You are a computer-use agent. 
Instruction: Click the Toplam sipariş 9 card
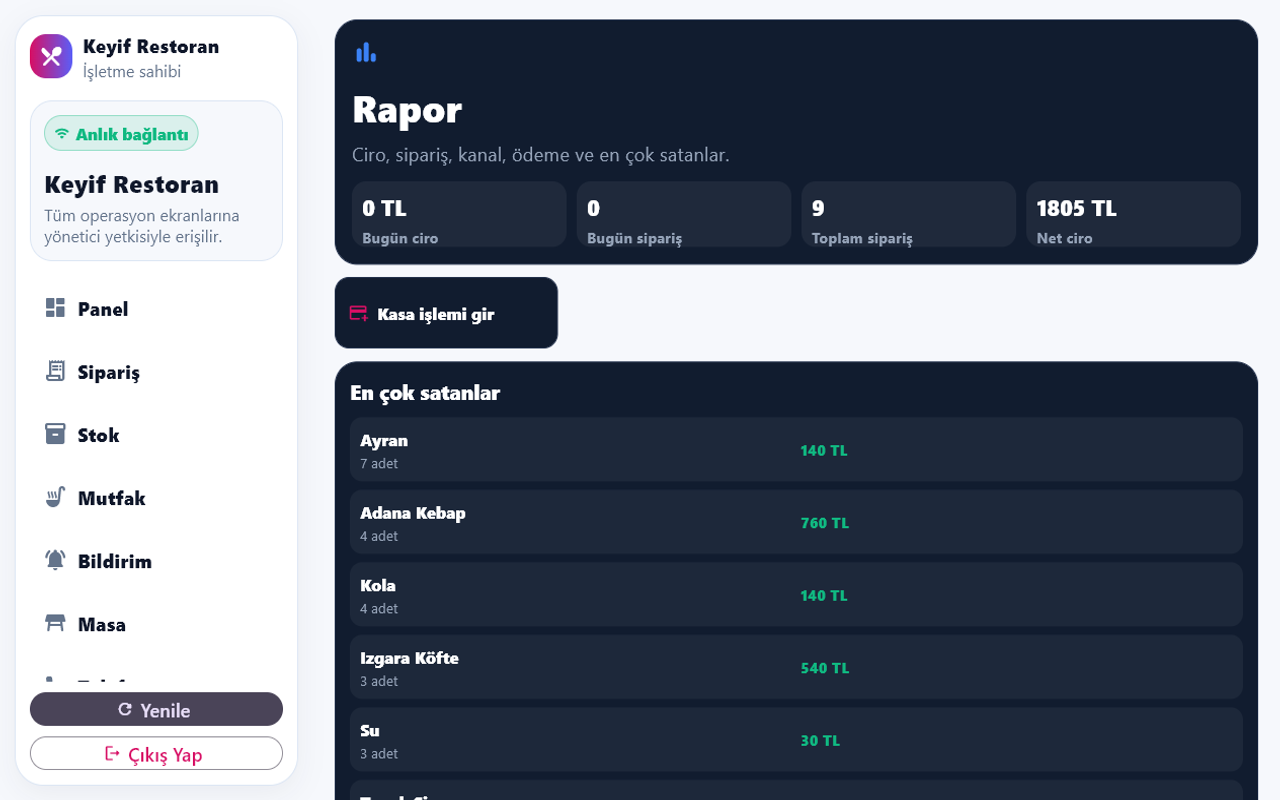coord(908,214)
